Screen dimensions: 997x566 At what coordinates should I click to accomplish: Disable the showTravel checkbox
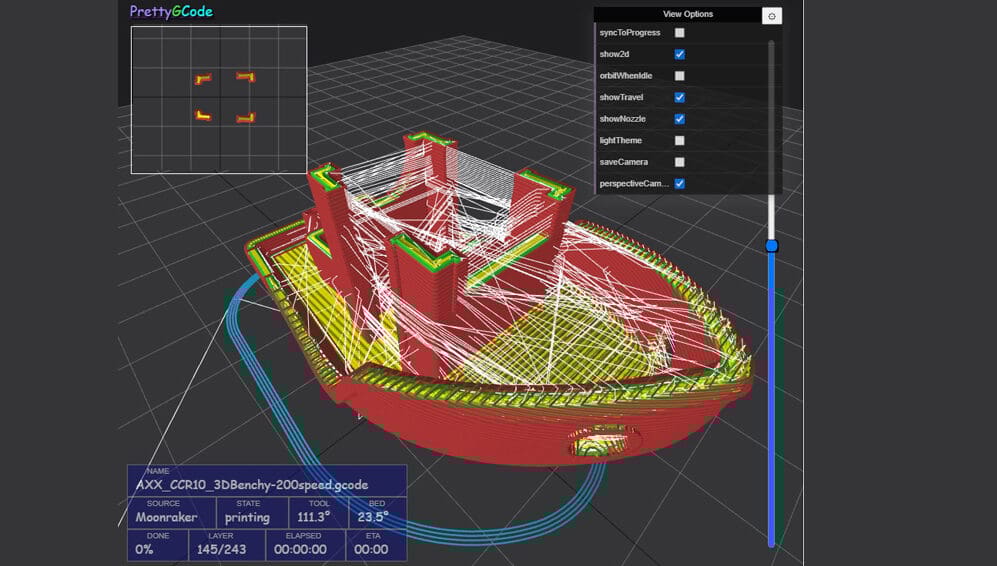[x=680, y=97]
